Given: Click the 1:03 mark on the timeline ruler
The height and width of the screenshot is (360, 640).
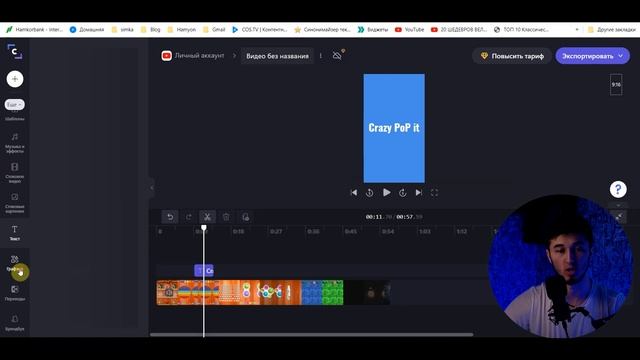Looking at the screenshot, I should (424, 231).
